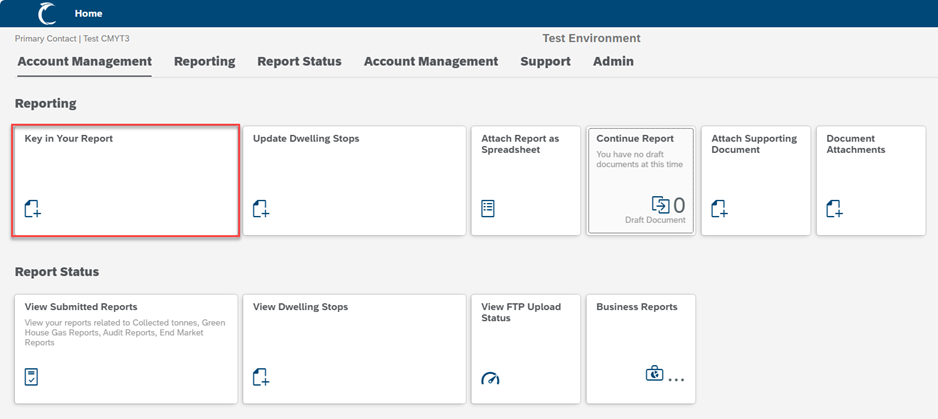
Task: Click the Update Dwelling Stops document icon
Action: point(261,209)
